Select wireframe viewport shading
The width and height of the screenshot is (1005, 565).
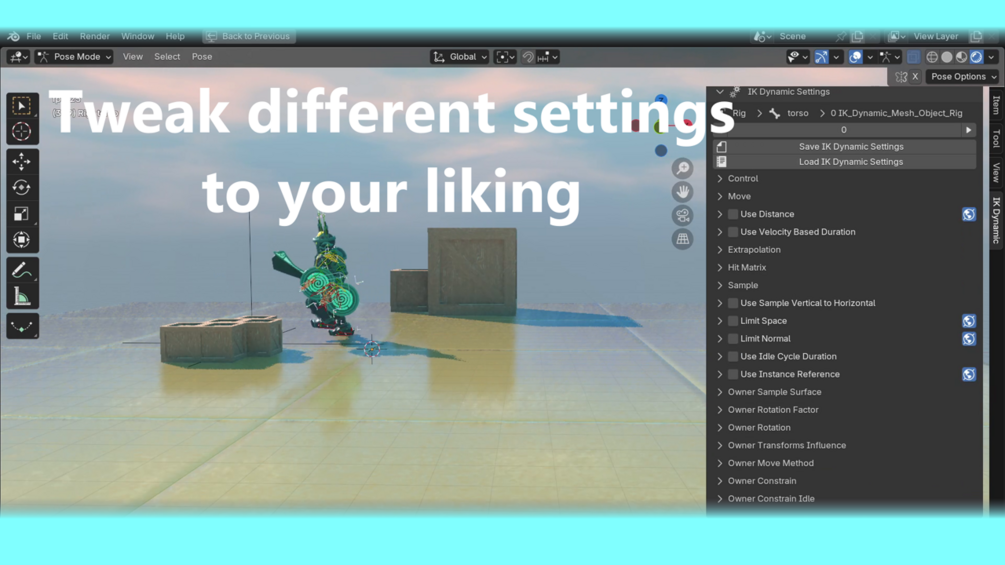[932, 57]
